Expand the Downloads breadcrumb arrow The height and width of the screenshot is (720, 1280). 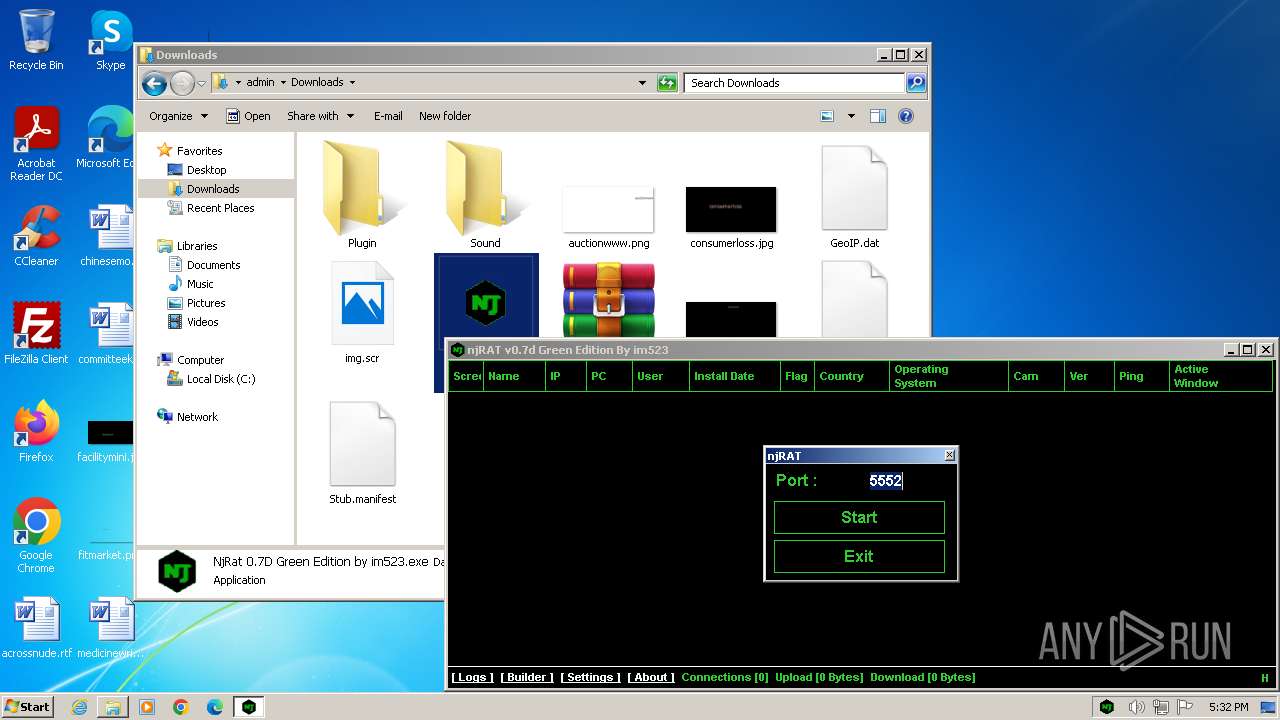coord(352,83)
